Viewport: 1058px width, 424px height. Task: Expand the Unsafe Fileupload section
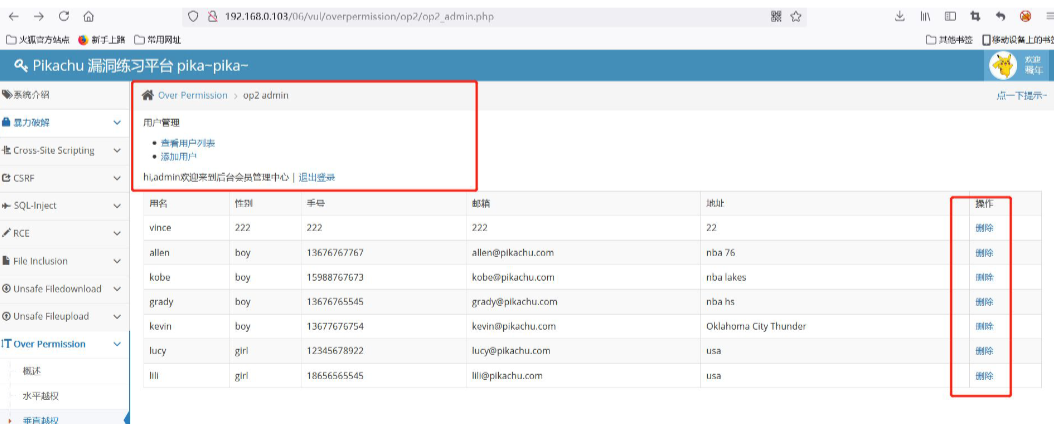tap(62, 316)
